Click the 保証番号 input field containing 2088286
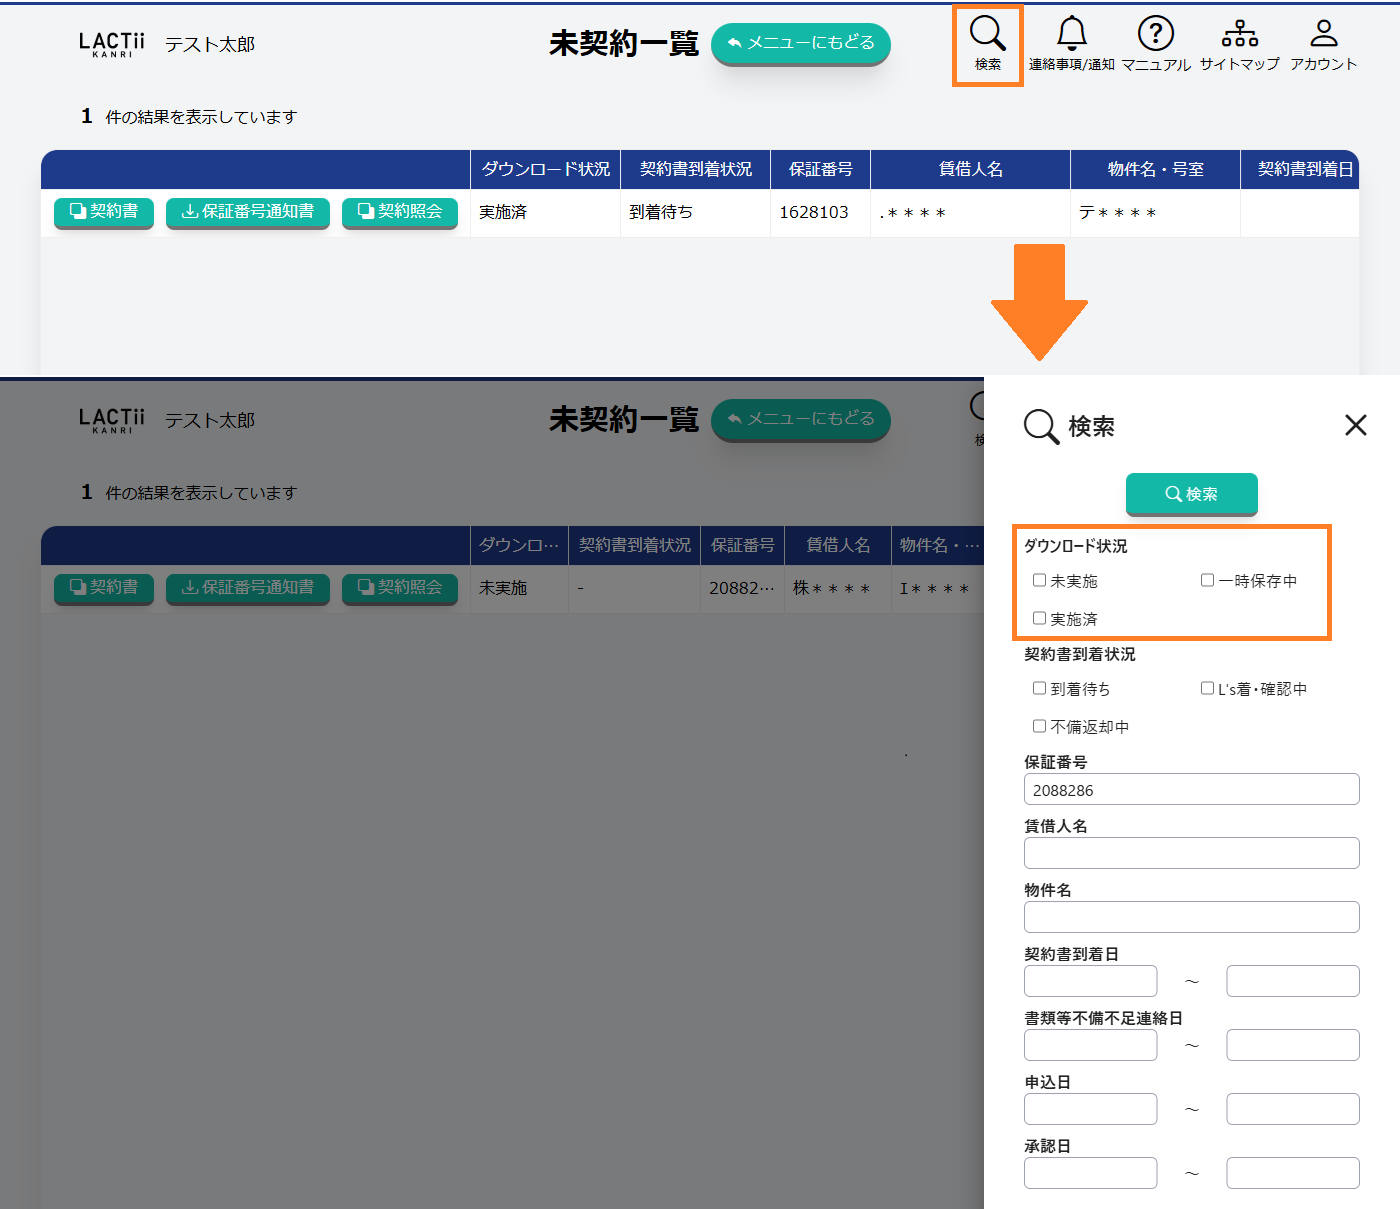The width and height of the screenshot is (1400, 1209). tap(1191, 789)
